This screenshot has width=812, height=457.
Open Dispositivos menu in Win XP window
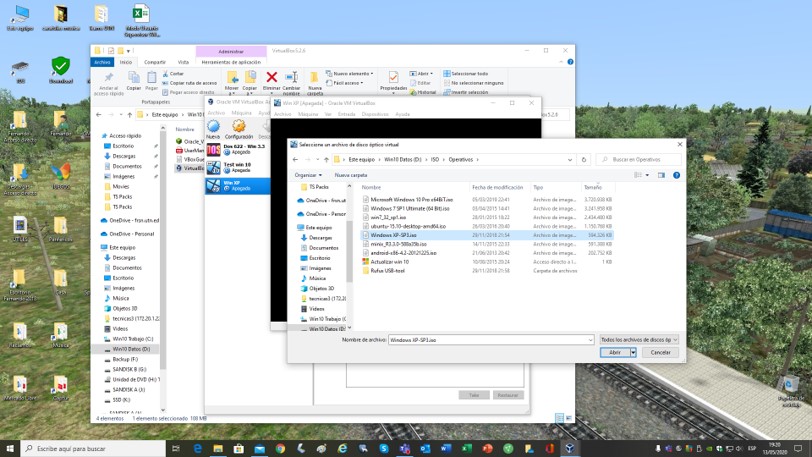[x=375, y=114]
